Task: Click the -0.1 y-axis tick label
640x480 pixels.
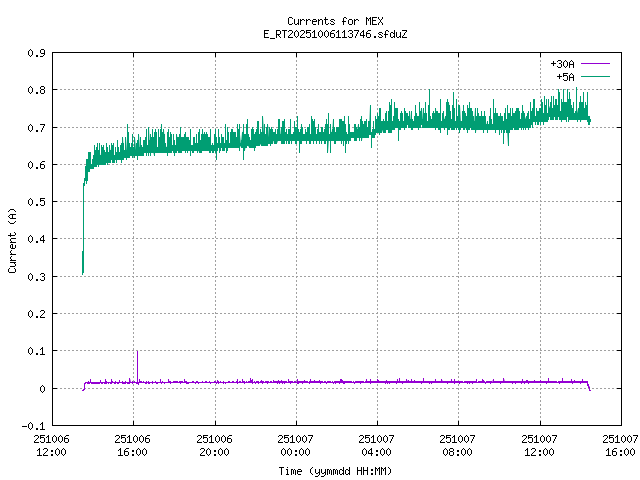Action: coord(32,426)
